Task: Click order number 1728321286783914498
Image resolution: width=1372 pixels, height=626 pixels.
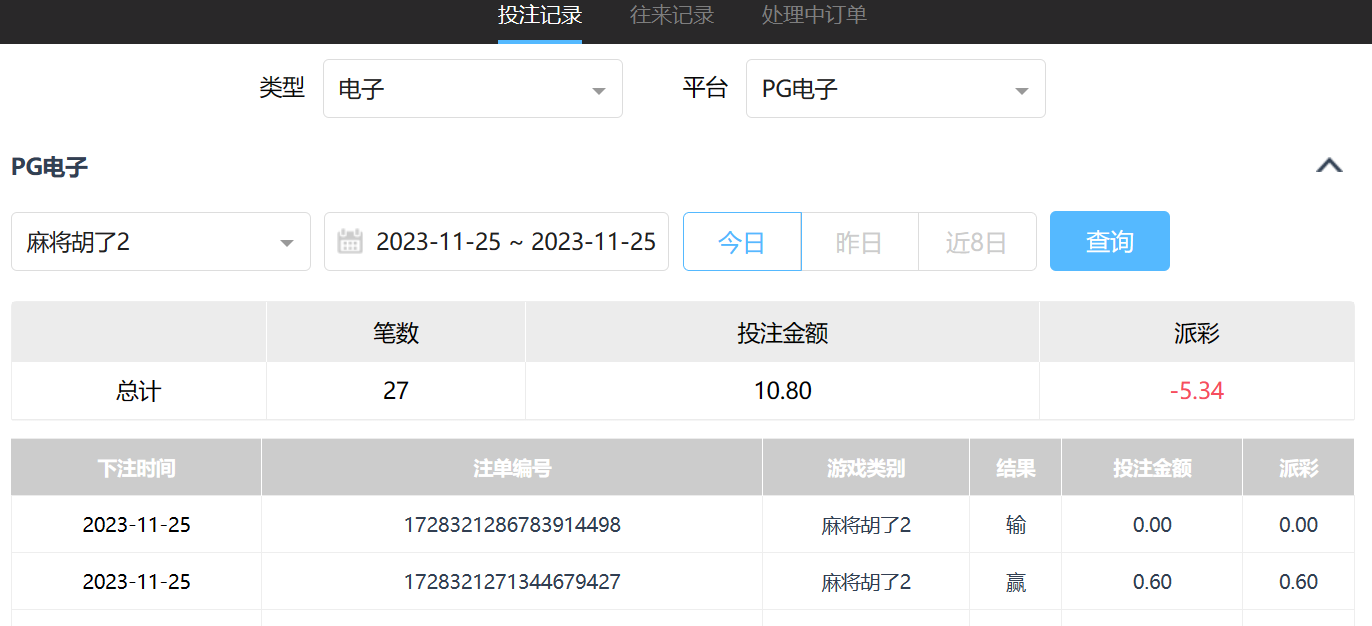Action: click(x=512, y=525)
